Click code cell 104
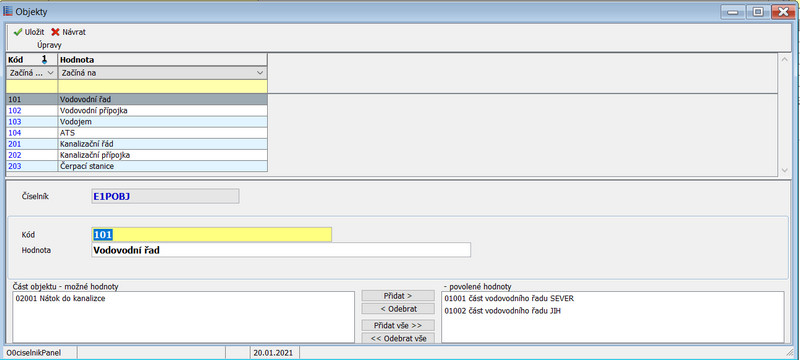This screenshot has height=360, width=800. pyautogui.click(x=32, y=133)
